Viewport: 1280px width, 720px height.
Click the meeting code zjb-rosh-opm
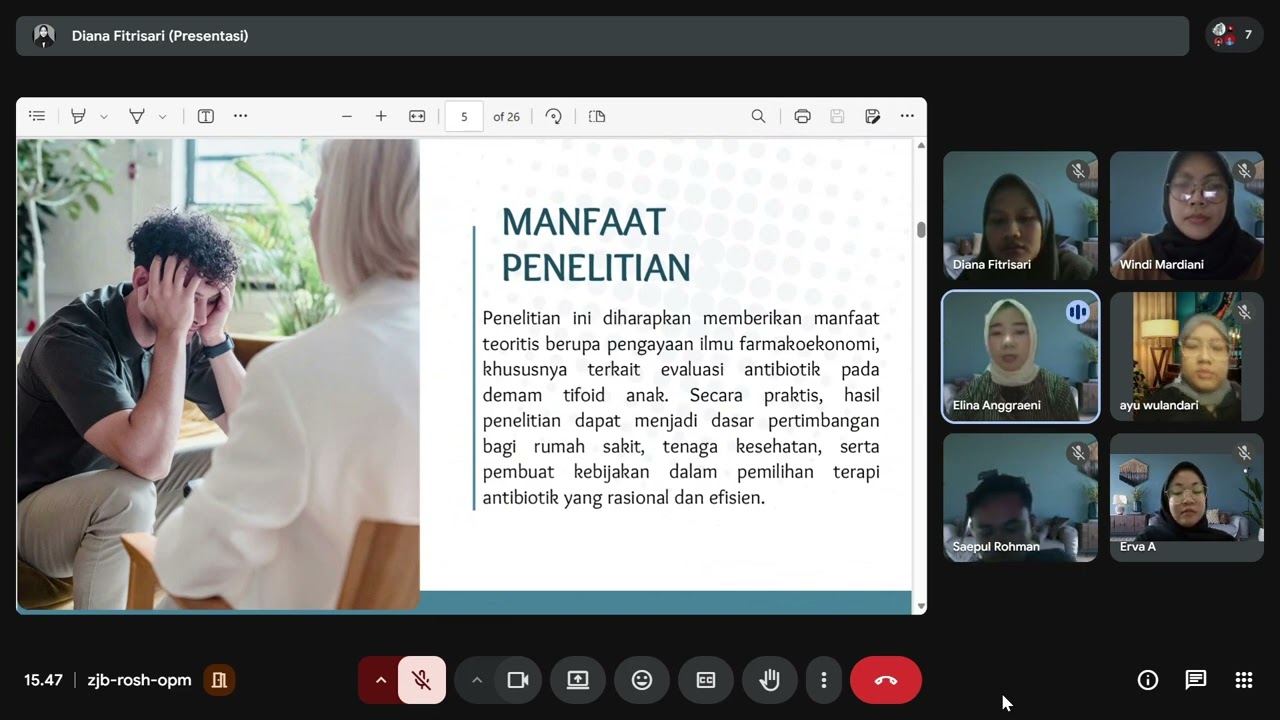point(139,680)
